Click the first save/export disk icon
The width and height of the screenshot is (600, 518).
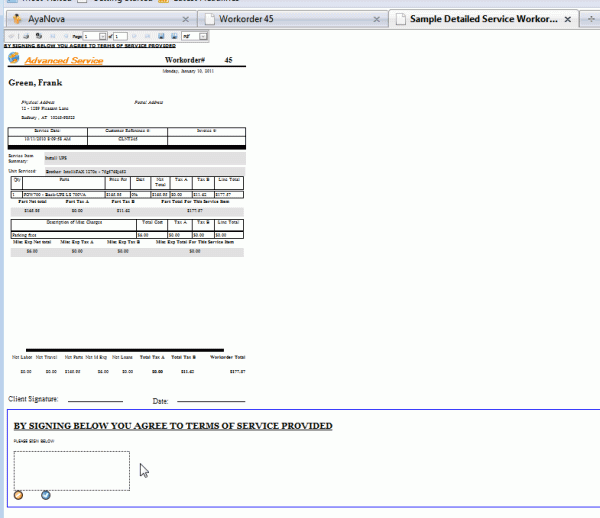pos(161,36)
